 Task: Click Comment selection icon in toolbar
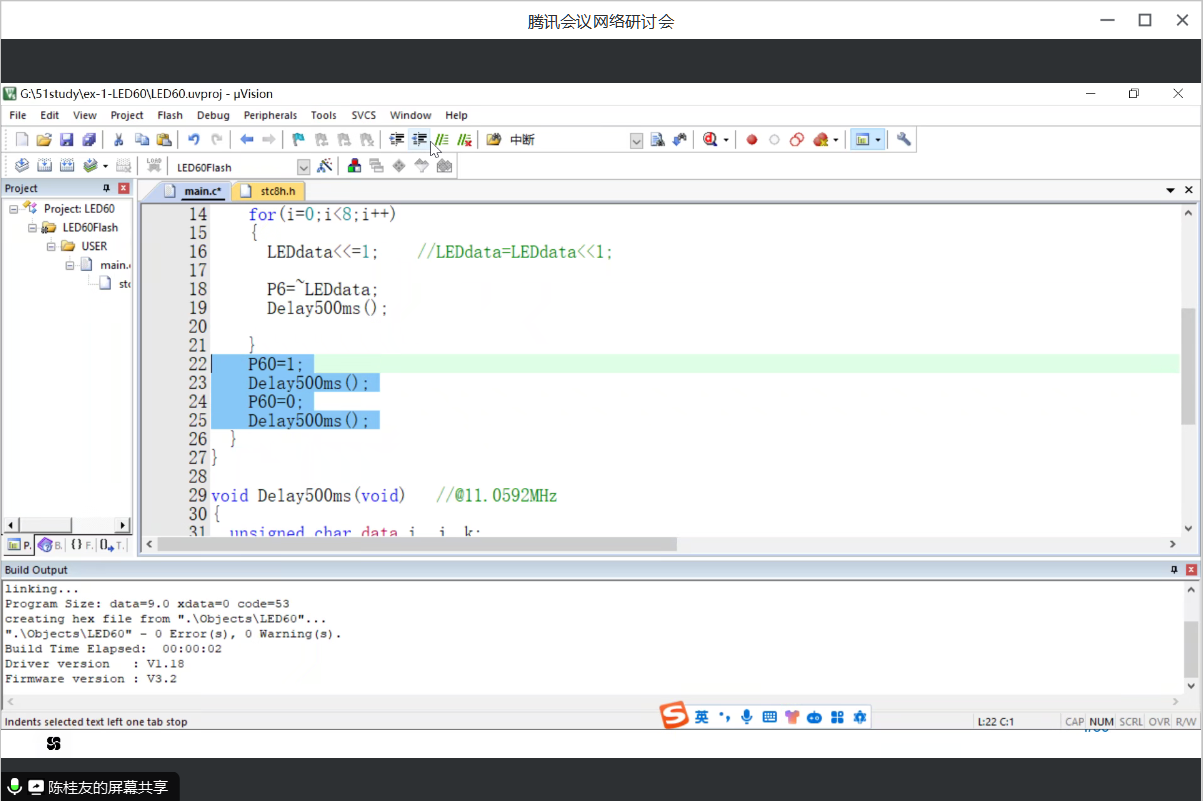pyautogui.click(x=441, y=140)
